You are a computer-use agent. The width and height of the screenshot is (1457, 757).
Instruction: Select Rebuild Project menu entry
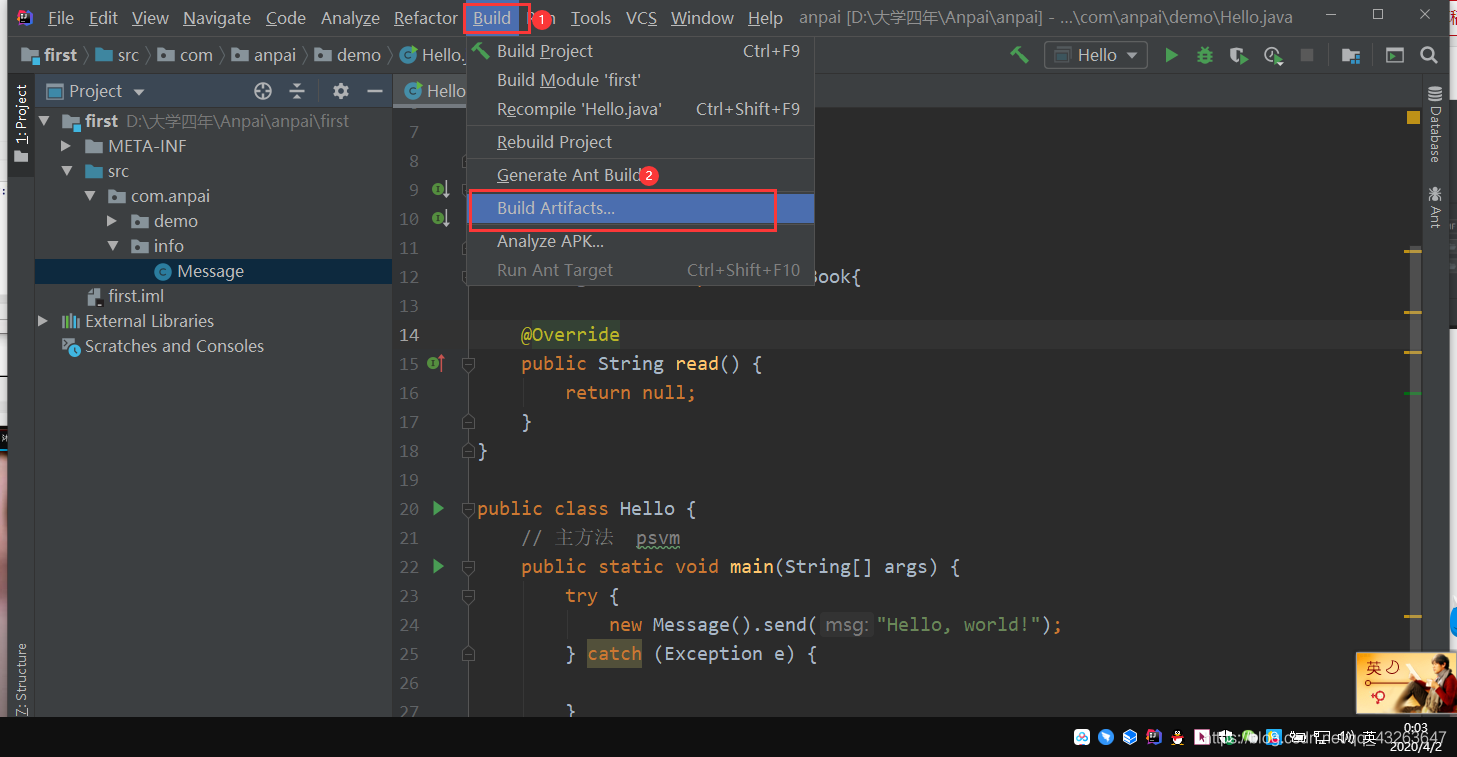[640, 142]
